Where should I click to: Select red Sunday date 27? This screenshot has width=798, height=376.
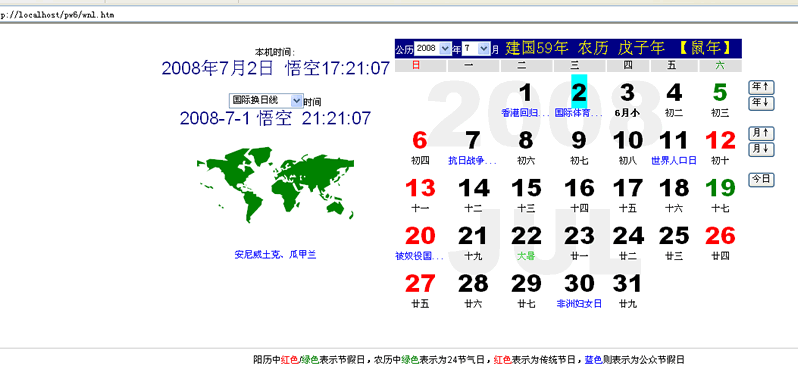point(420,284)
